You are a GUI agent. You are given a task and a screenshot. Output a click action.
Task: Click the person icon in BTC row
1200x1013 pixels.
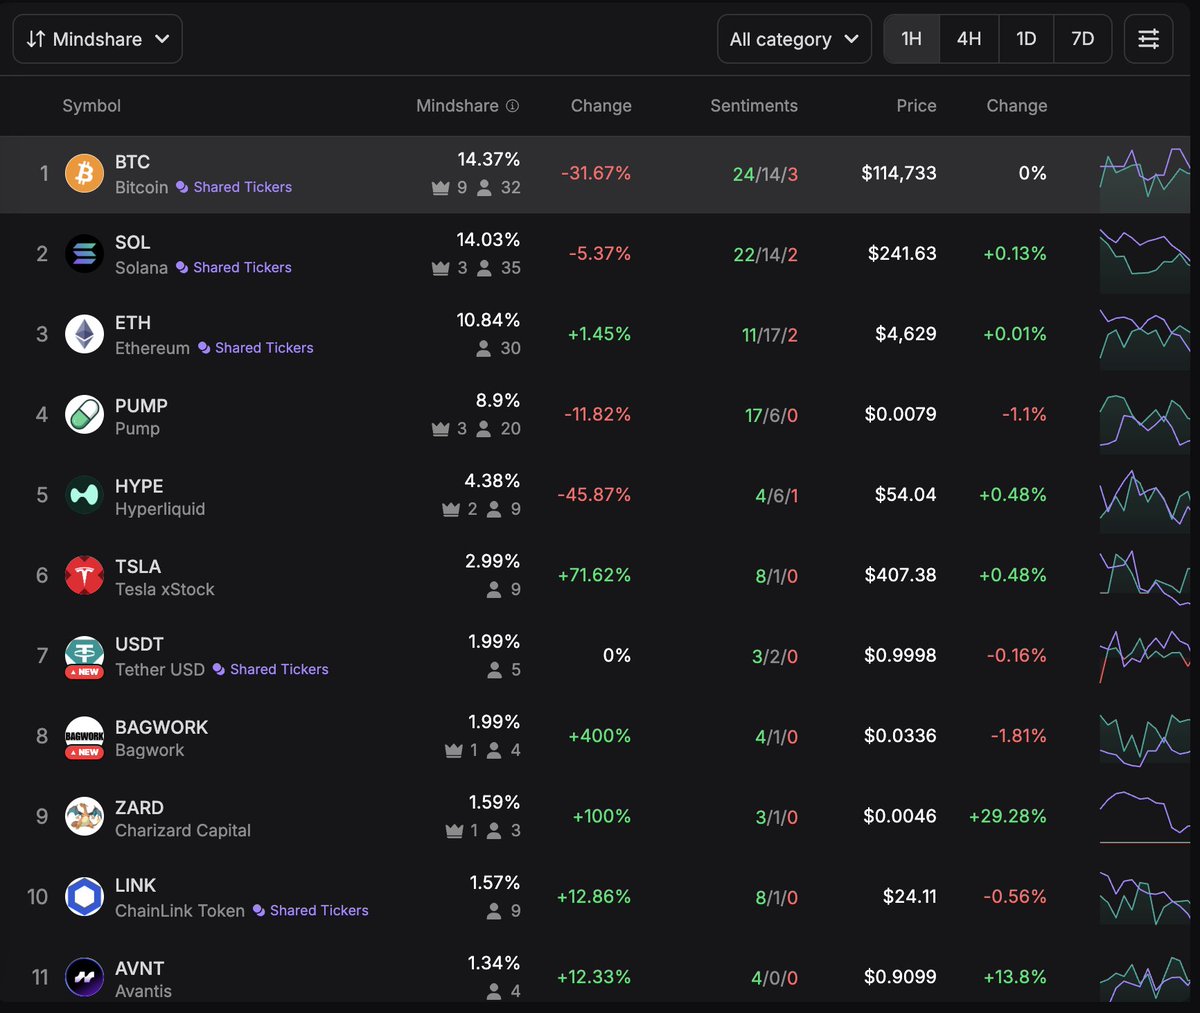(x=484, y=187)
